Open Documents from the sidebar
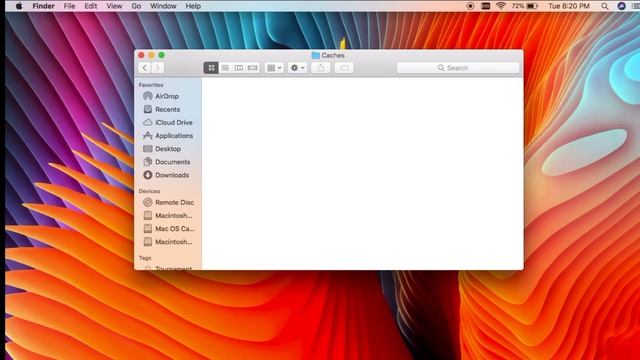Image resolution: width=640 pixels, height=360 pixels. click(168, 162)
